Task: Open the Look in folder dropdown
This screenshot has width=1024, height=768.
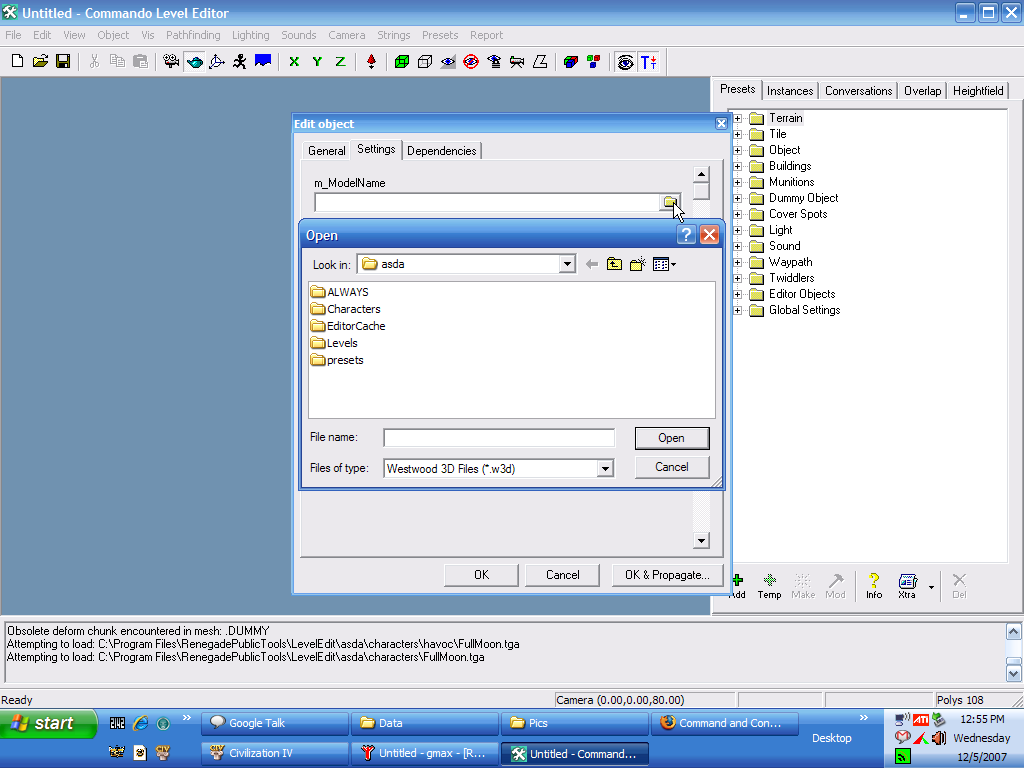Action: (x=567, y=264)
